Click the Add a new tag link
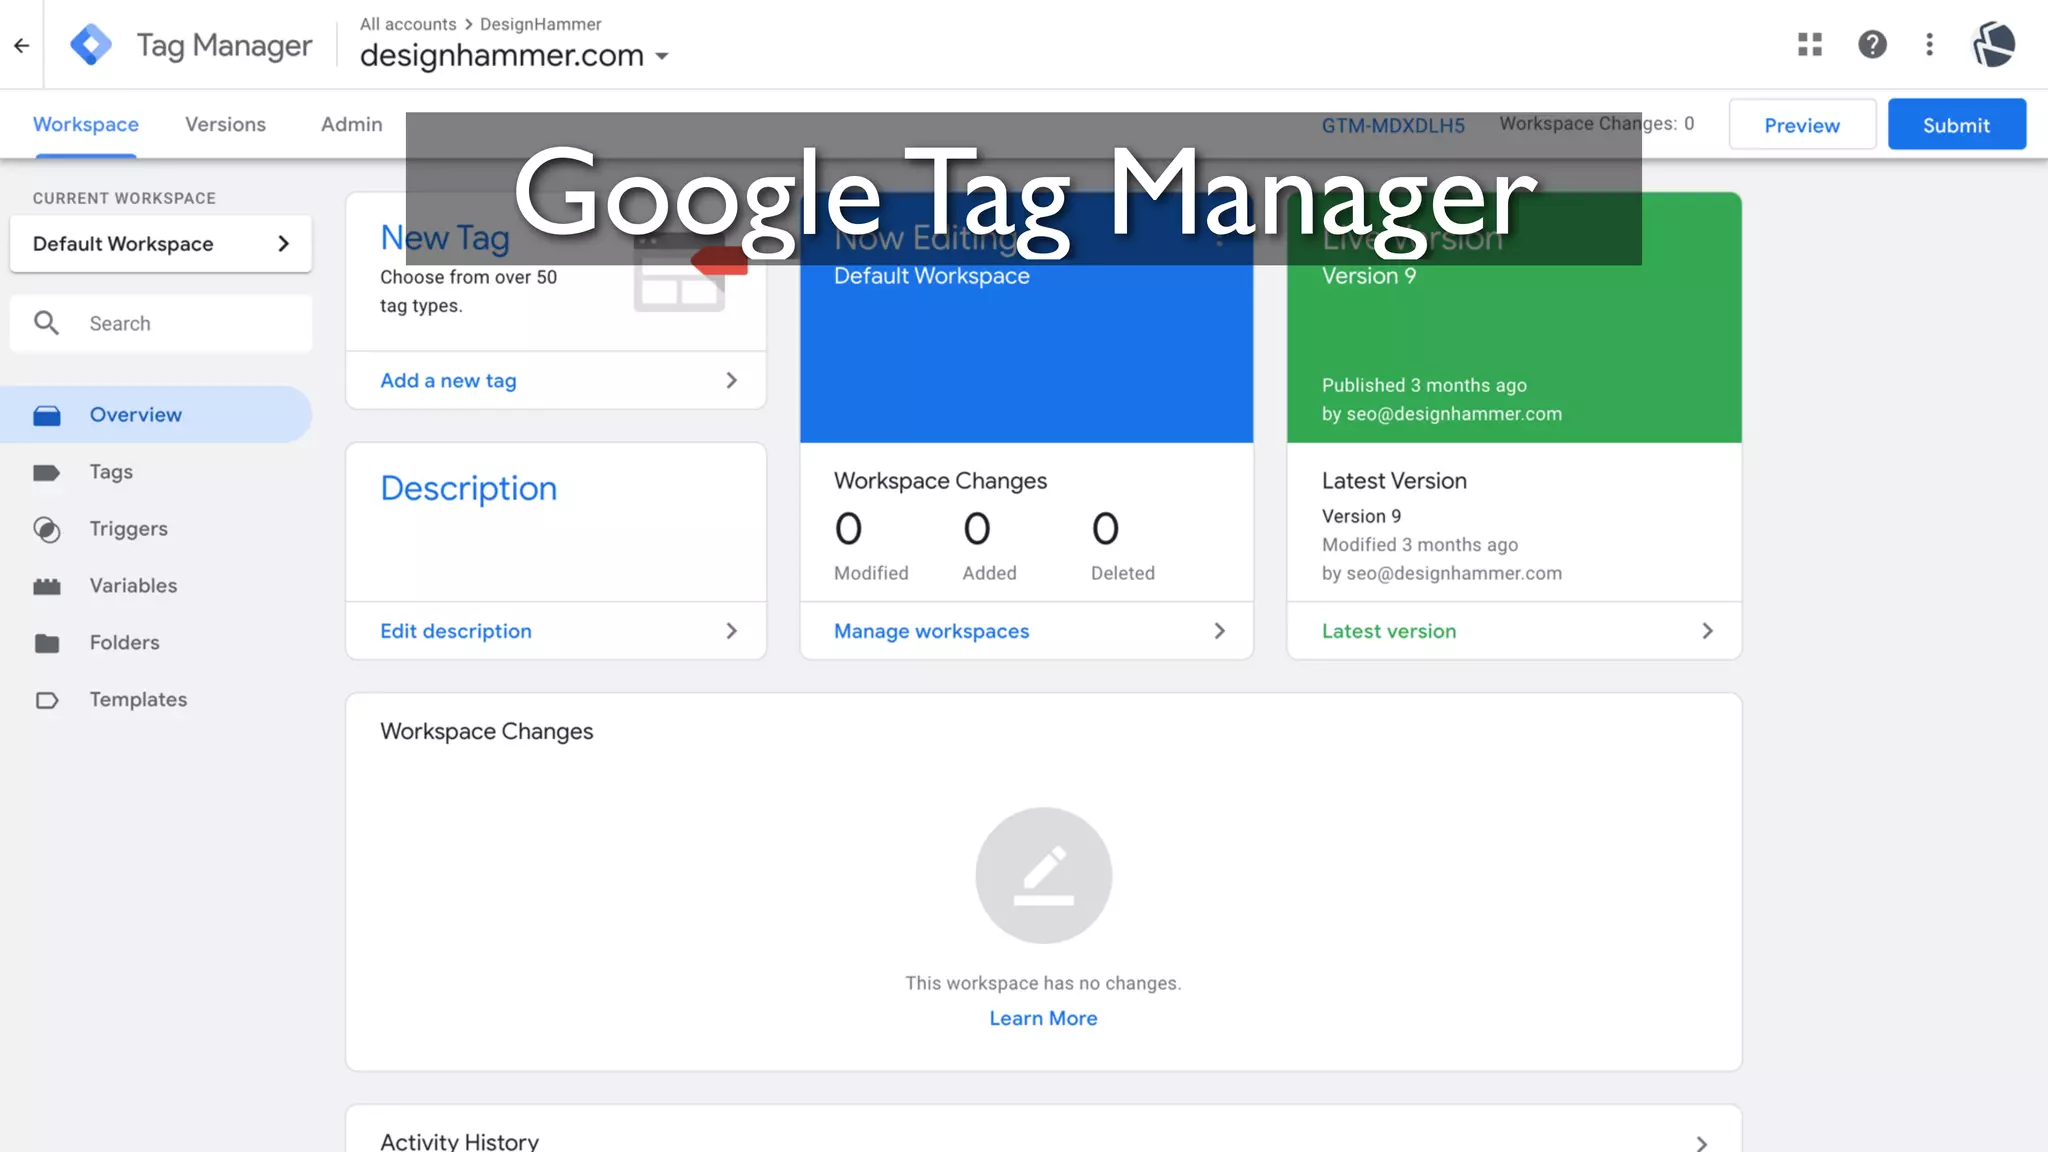2048x1152 pixels. click(x=448, y=380)
